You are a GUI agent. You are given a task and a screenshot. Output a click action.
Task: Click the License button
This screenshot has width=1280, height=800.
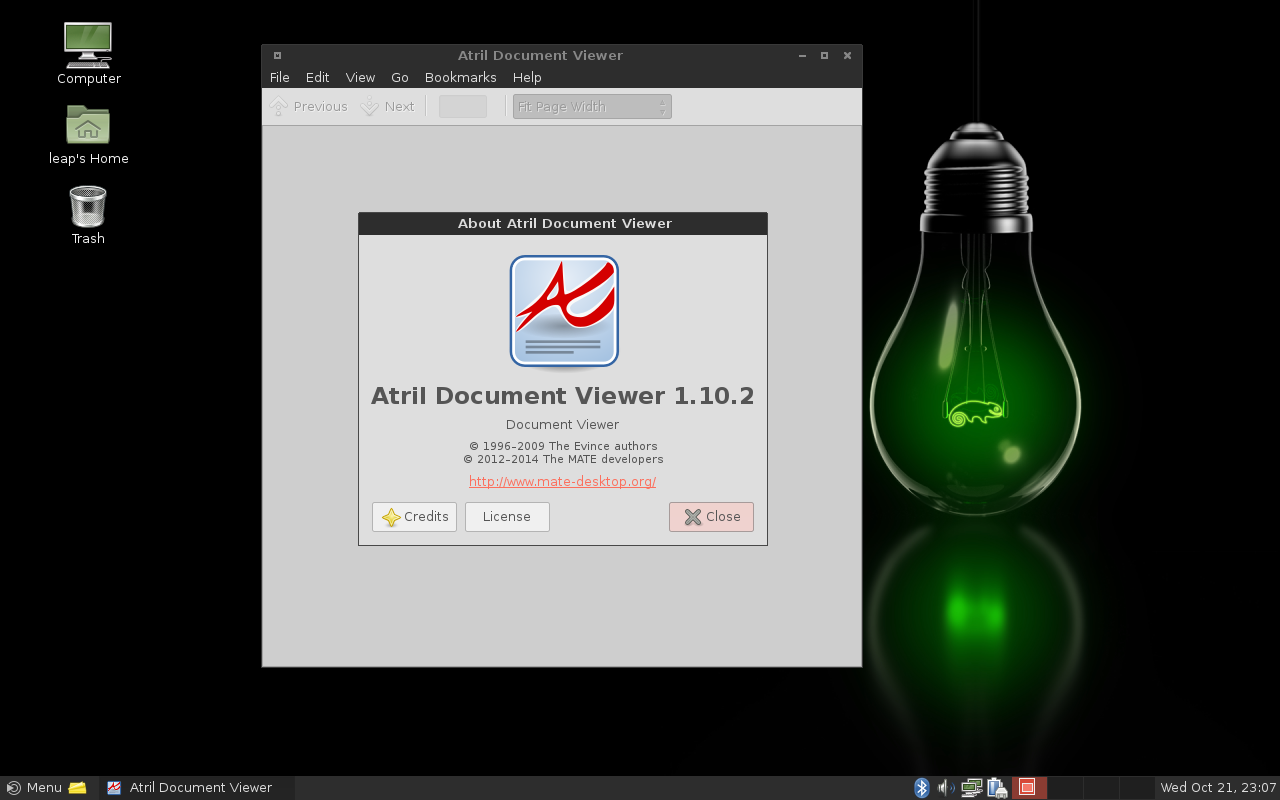507,517
